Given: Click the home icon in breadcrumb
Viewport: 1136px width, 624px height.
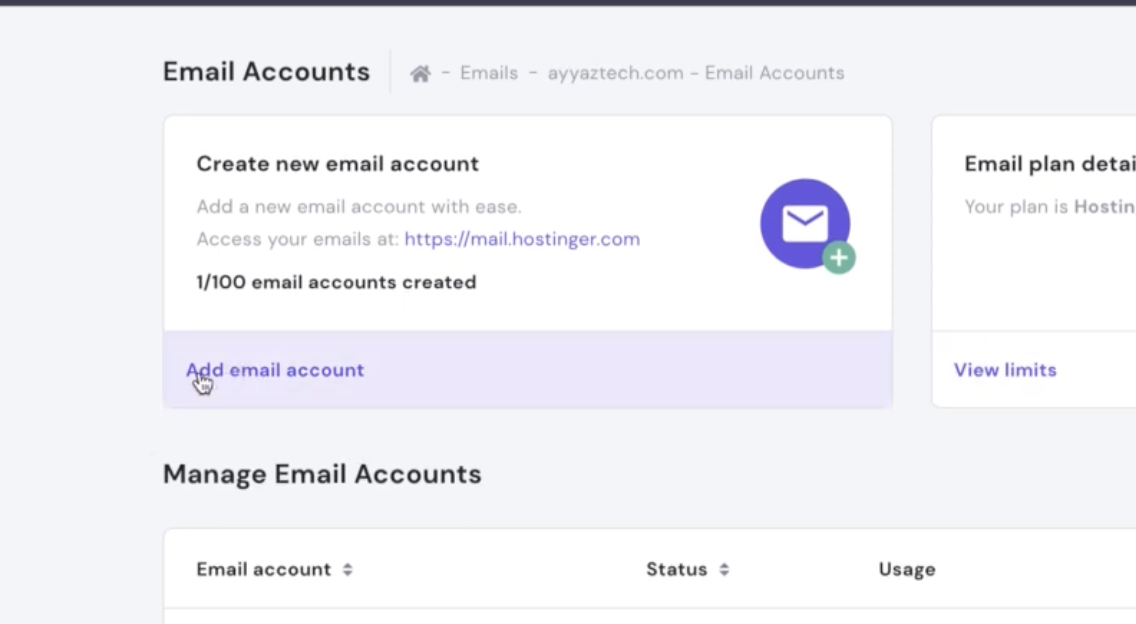Looking at the screenshot, I should (420, 74).
